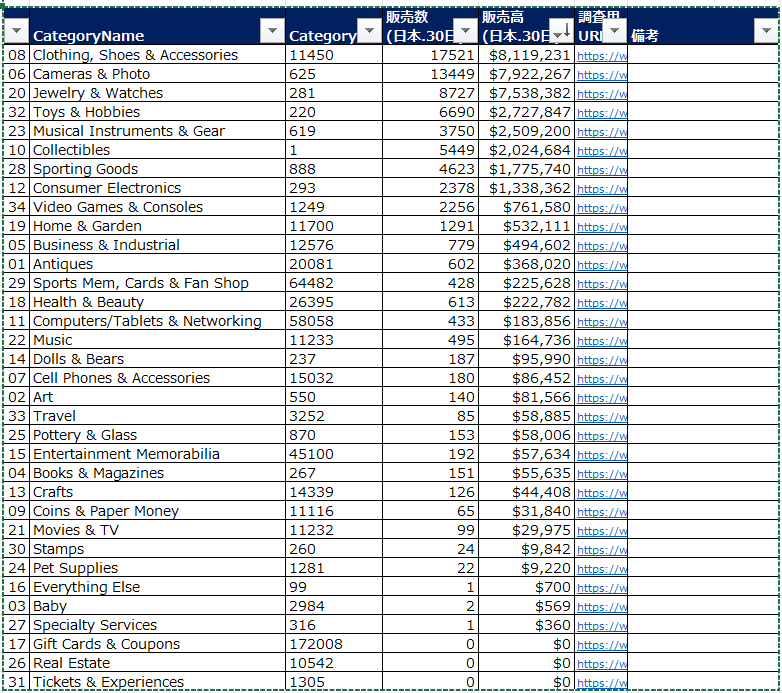Select the category ID cell 11450
The width and height of the screenshot is (782, 693).
coord(334,55)
